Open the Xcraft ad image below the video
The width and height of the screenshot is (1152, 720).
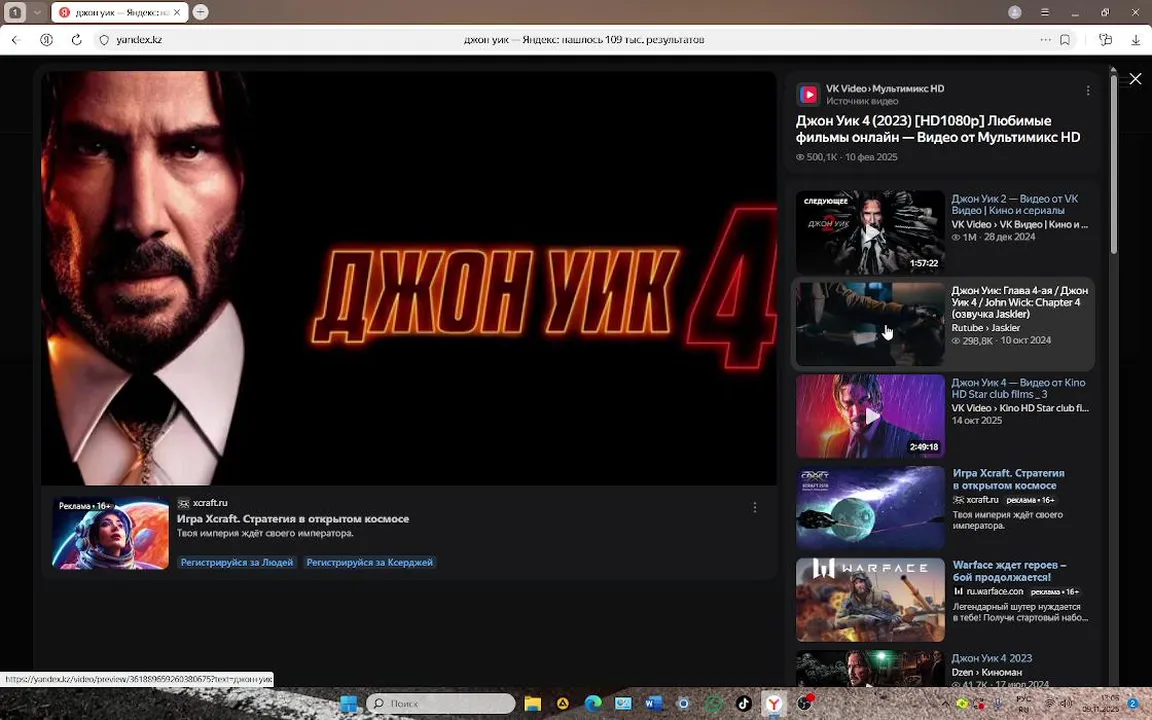pyautogui.click(x=110, y=533)
